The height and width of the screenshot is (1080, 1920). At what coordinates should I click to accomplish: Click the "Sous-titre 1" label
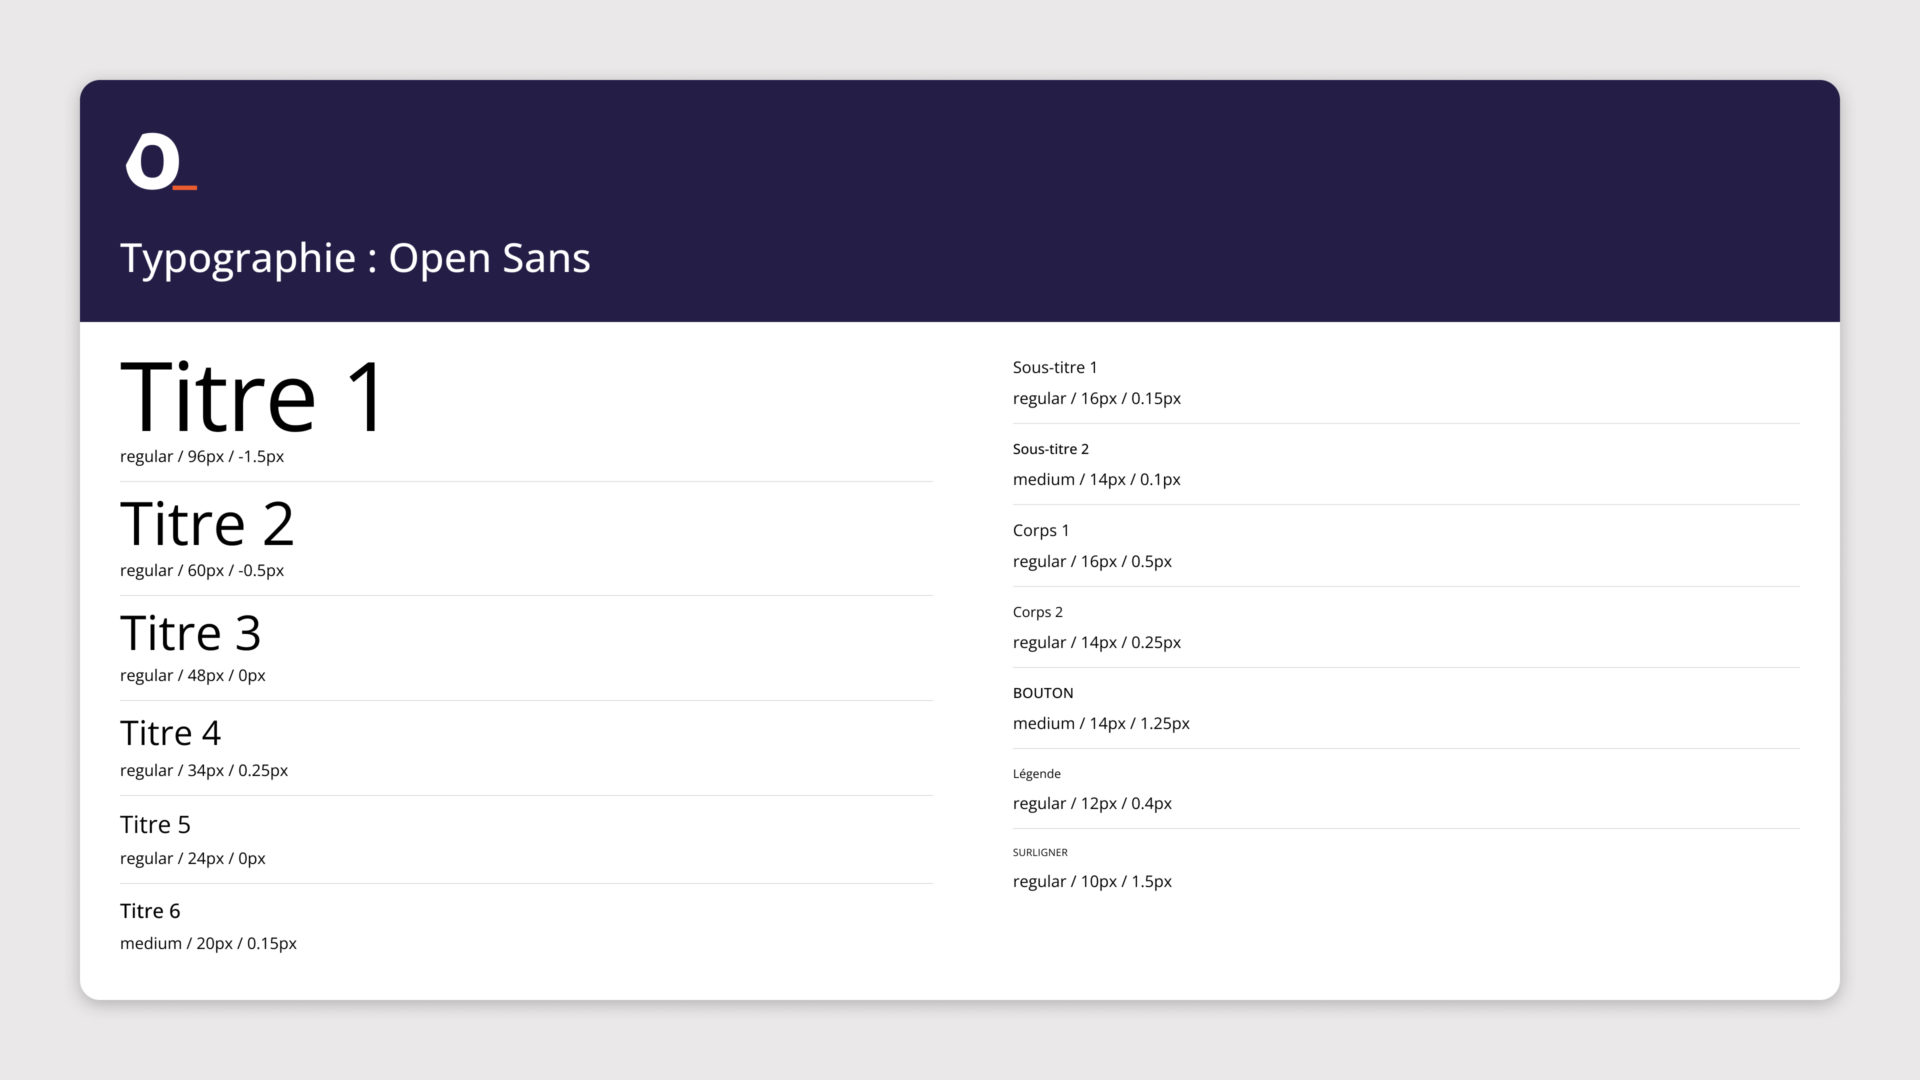(1055, 367)
